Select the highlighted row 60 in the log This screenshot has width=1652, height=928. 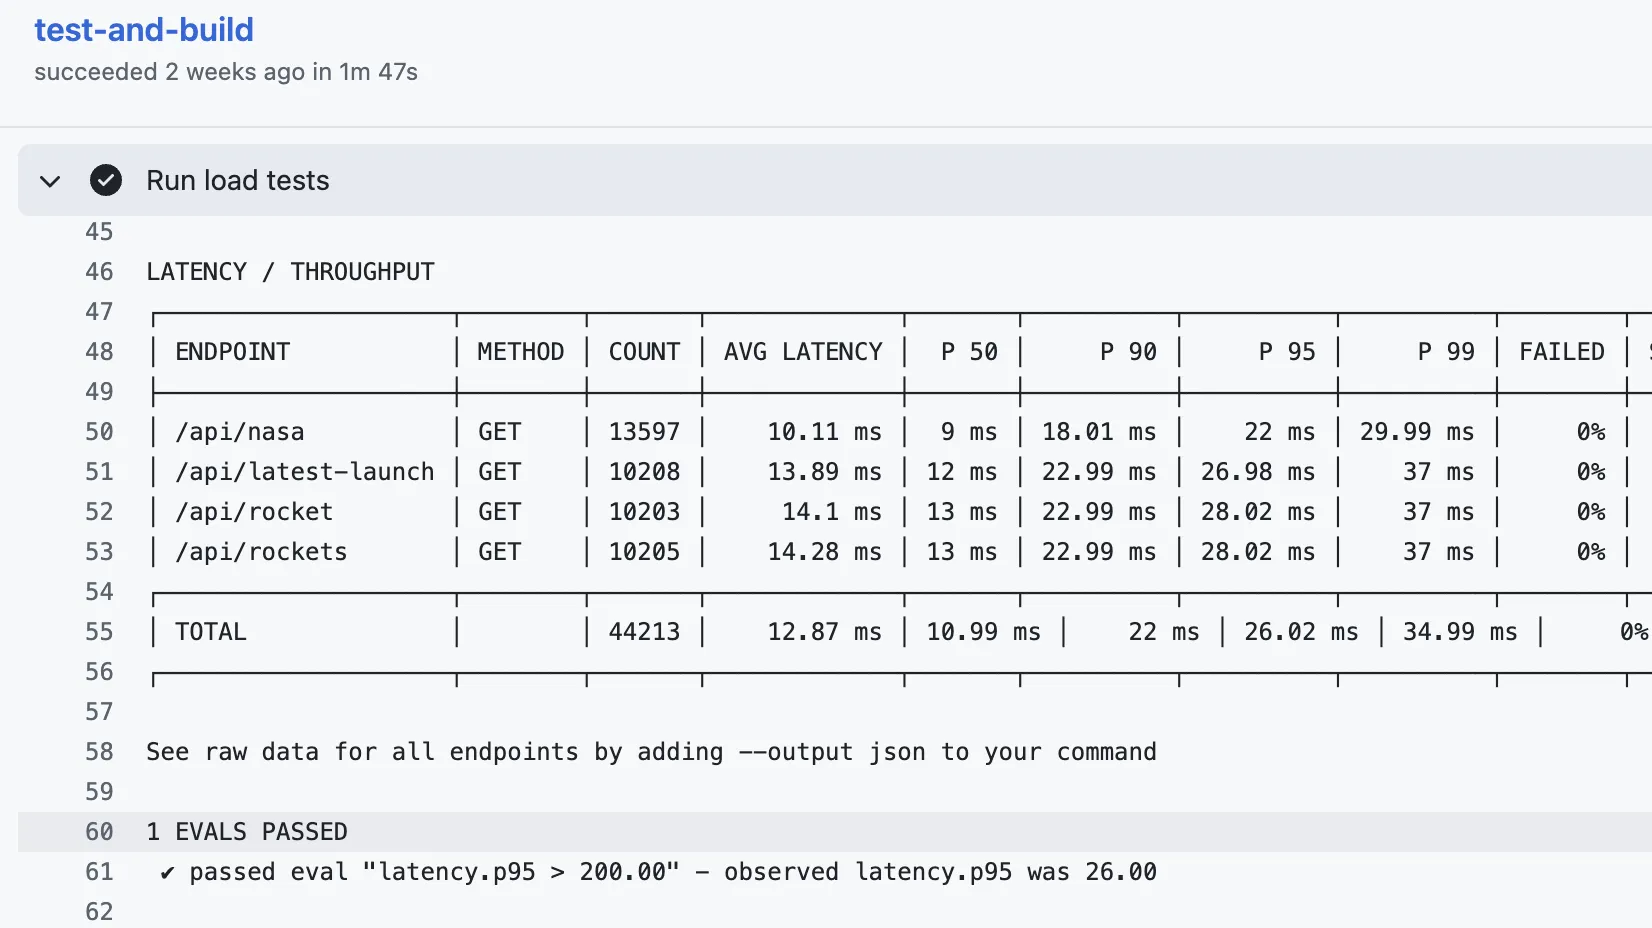pos(400,831)
